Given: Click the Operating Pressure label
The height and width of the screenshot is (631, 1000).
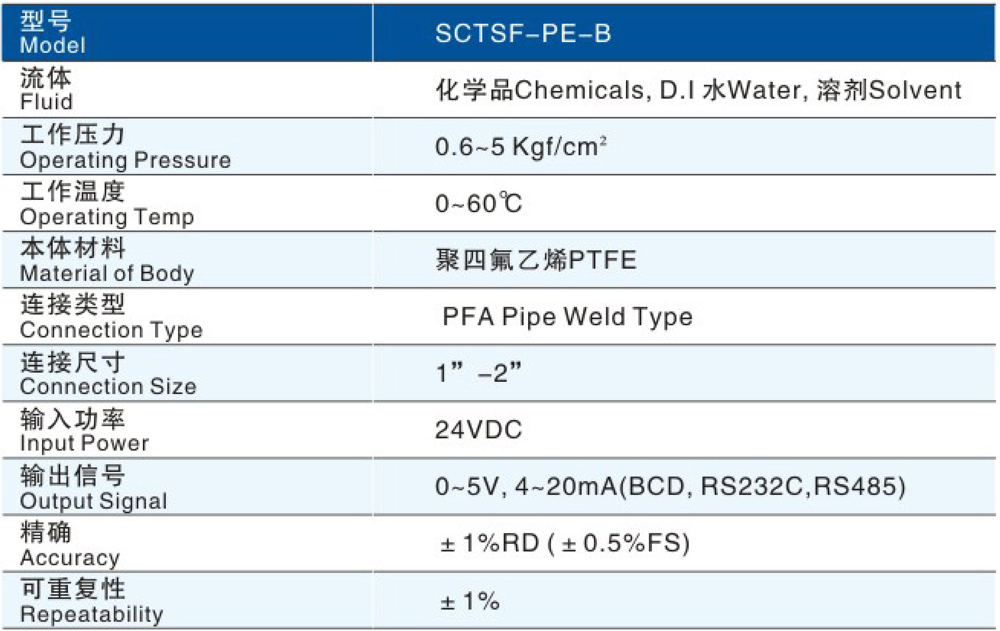Looking at the screenshot, I should coord(125,147).
